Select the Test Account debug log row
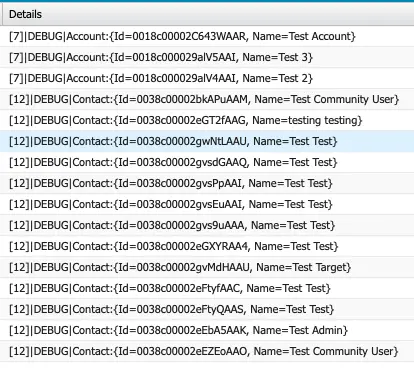 207,36
